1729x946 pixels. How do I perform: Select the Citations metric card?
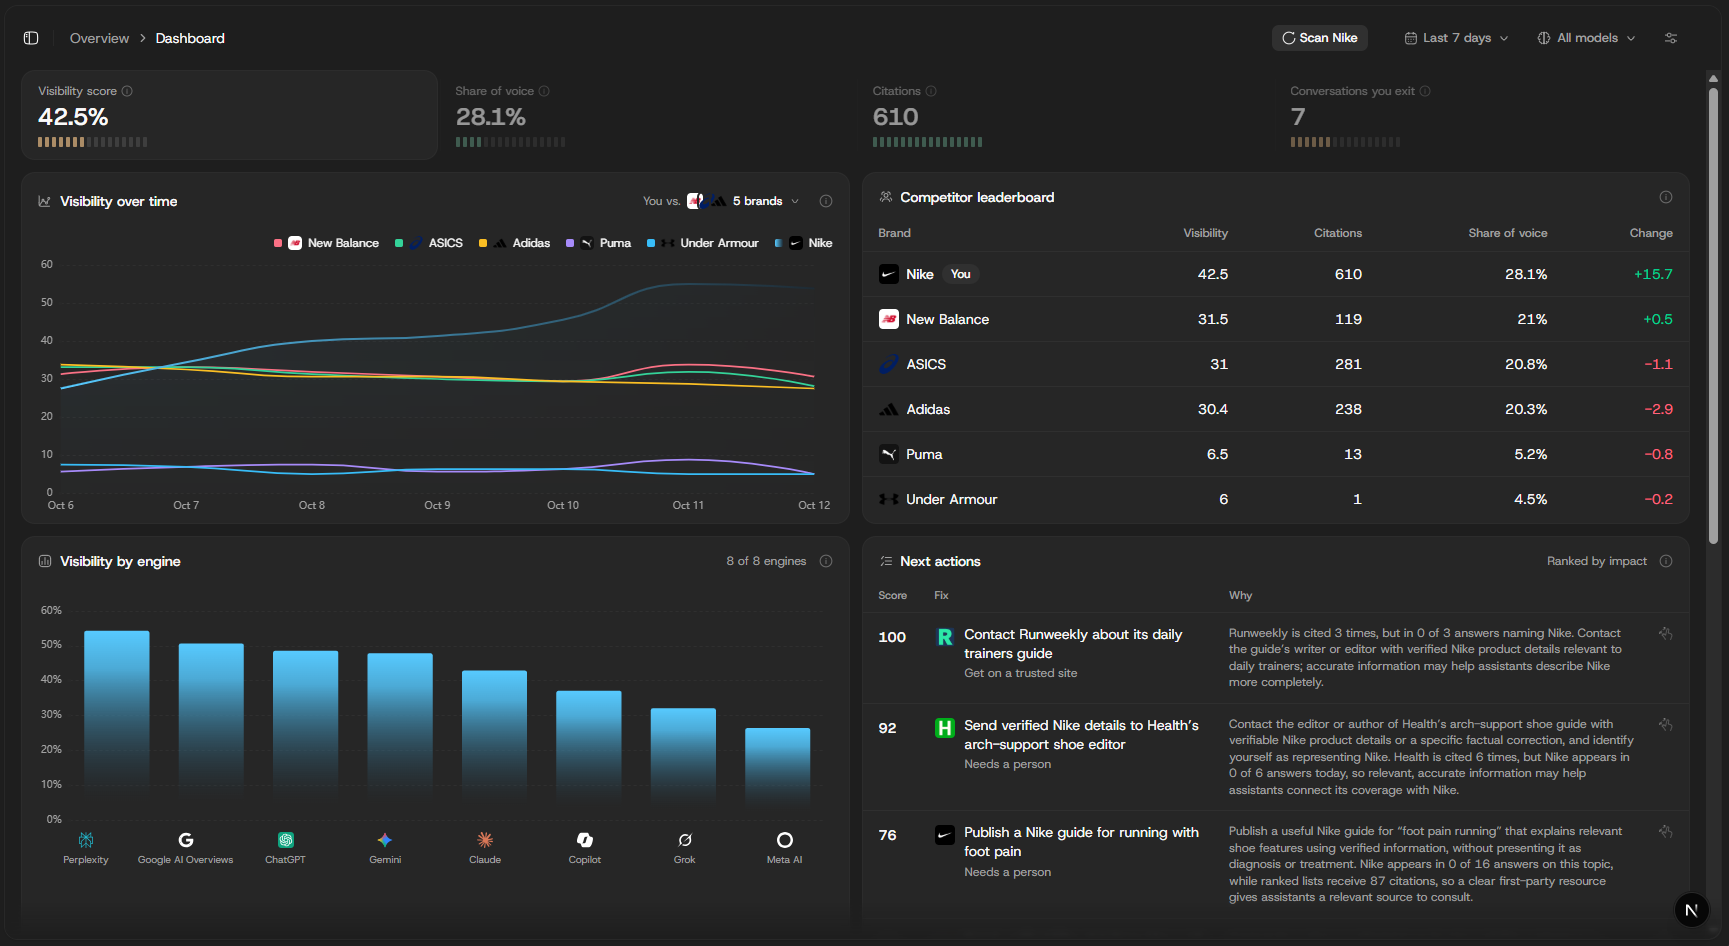click(1064, 115)
